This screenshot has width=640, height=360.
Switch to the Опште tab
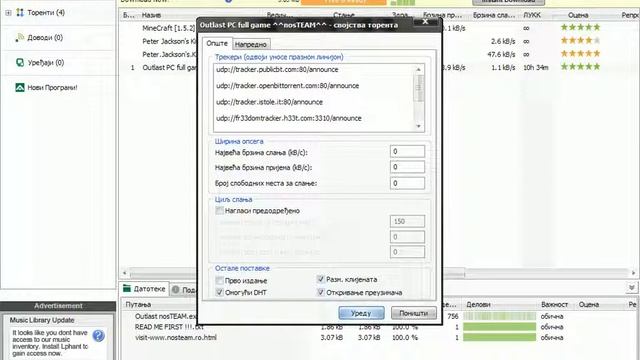217,43
